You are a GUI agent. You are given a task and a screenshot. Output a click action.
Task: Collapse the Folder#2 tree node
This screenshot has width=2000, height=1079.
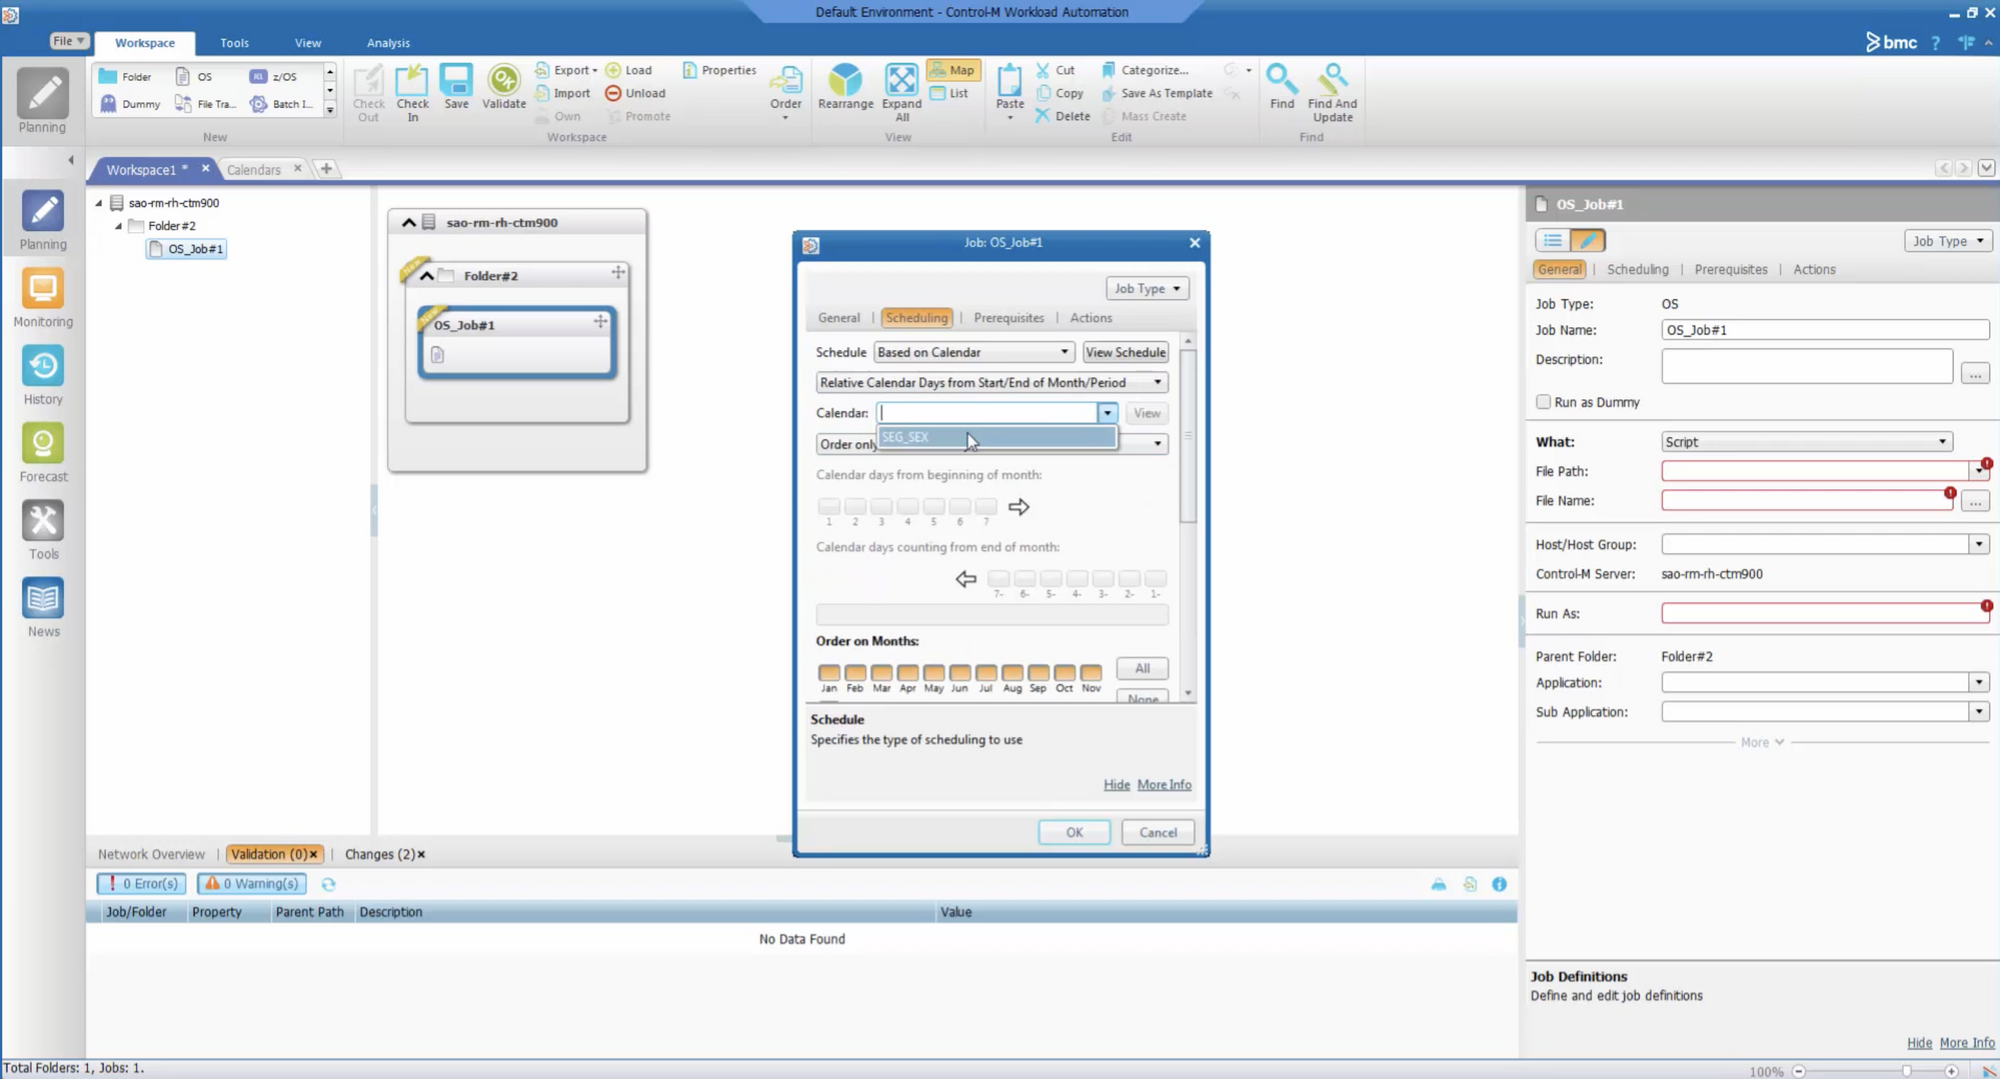coord(119,226)
